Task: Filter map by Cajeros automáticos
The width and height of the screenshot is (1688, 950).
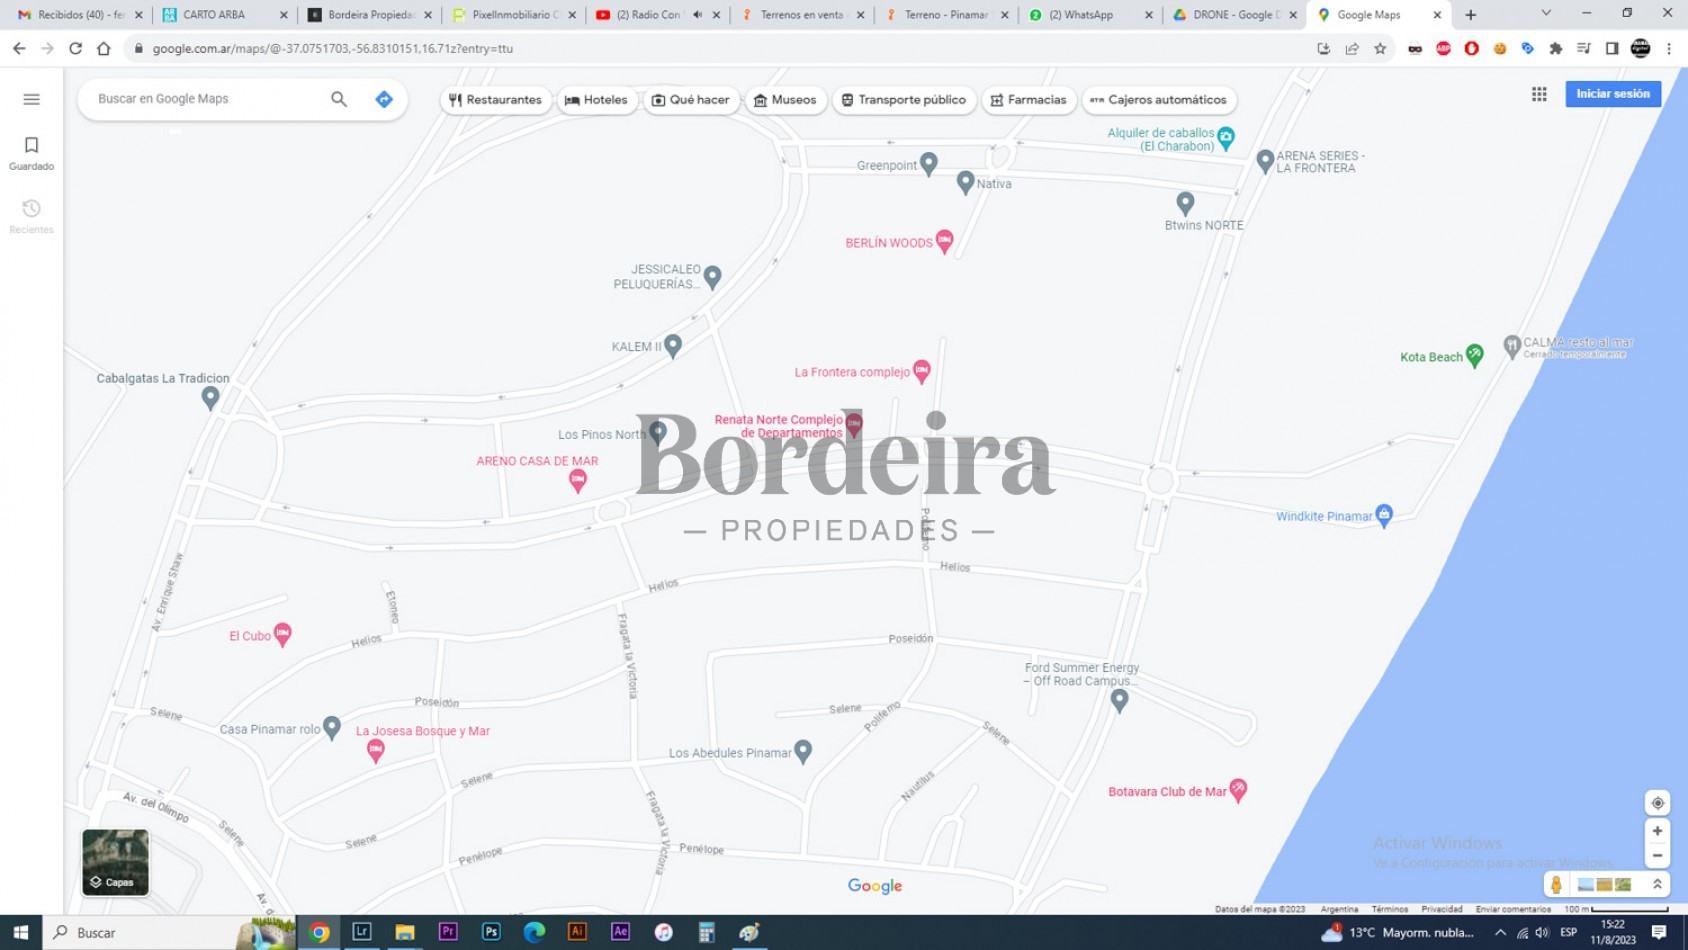Action: (1159, 100)
